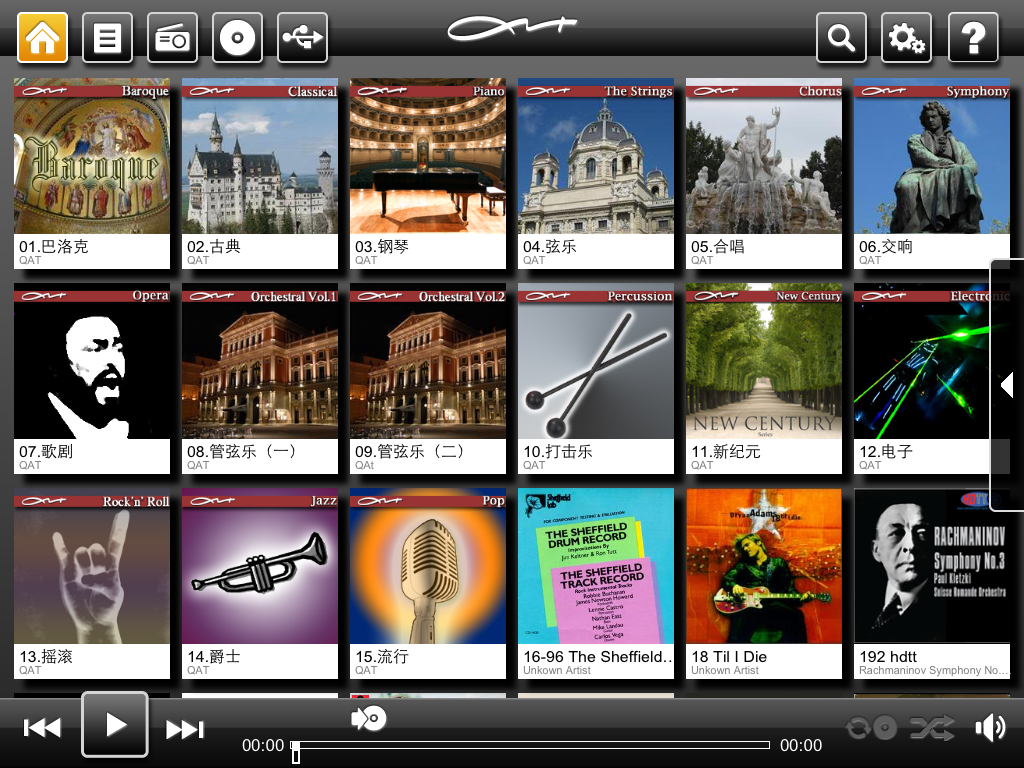Click the elapsed time 00:00 left label
1024x768 pixels.
pyautogui.click(x=263, y=745)
